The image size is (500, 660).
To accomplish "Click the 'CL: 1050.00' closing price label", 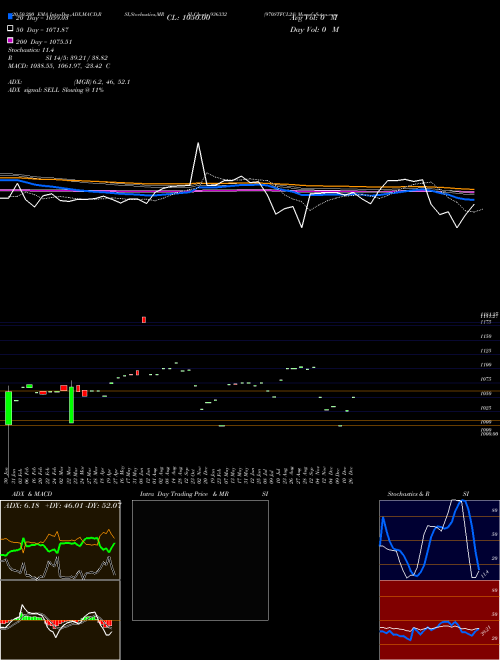I will tap(188, 18).
